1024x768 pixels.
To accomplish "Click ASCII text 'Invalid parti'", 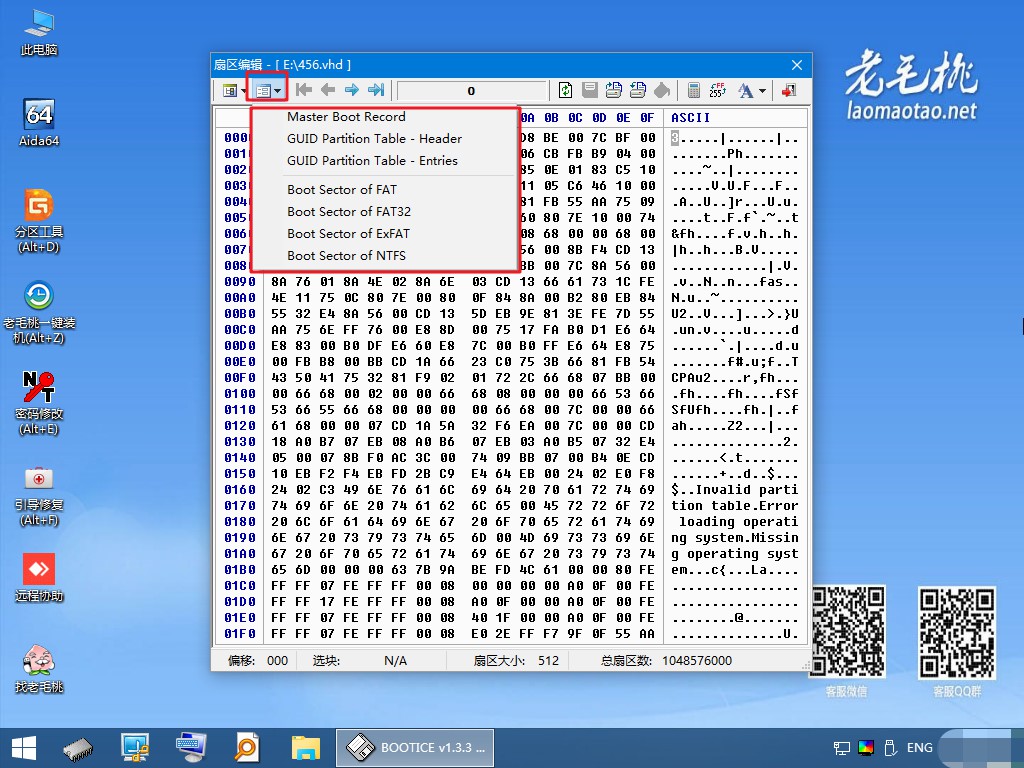I will pos(746,490).
